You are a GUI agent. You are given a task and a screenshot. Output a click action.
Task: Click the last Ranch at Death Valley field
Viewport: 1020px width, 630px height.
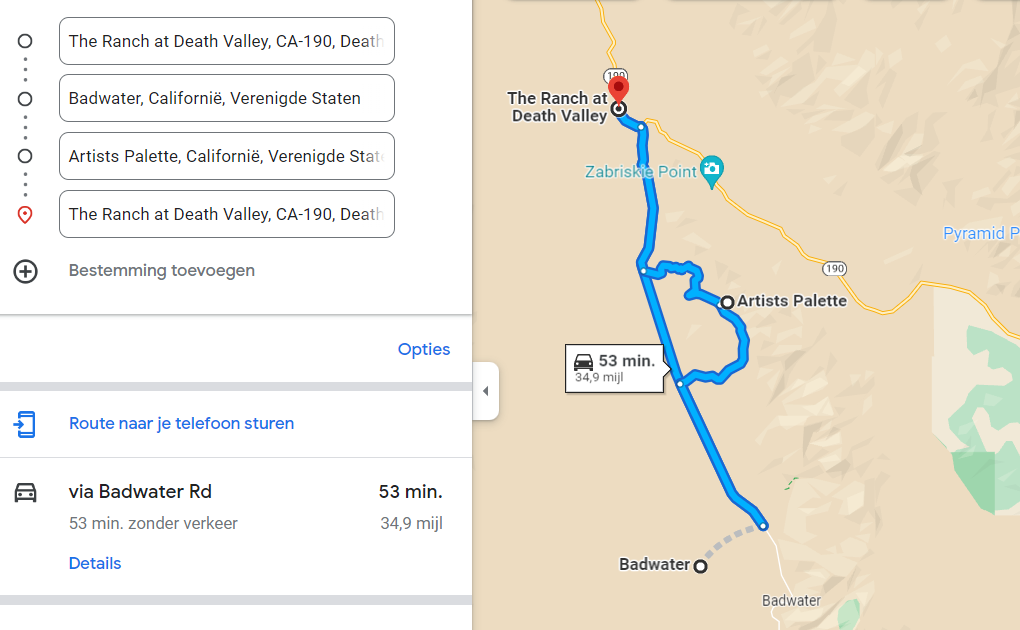(x=227, y=214)
